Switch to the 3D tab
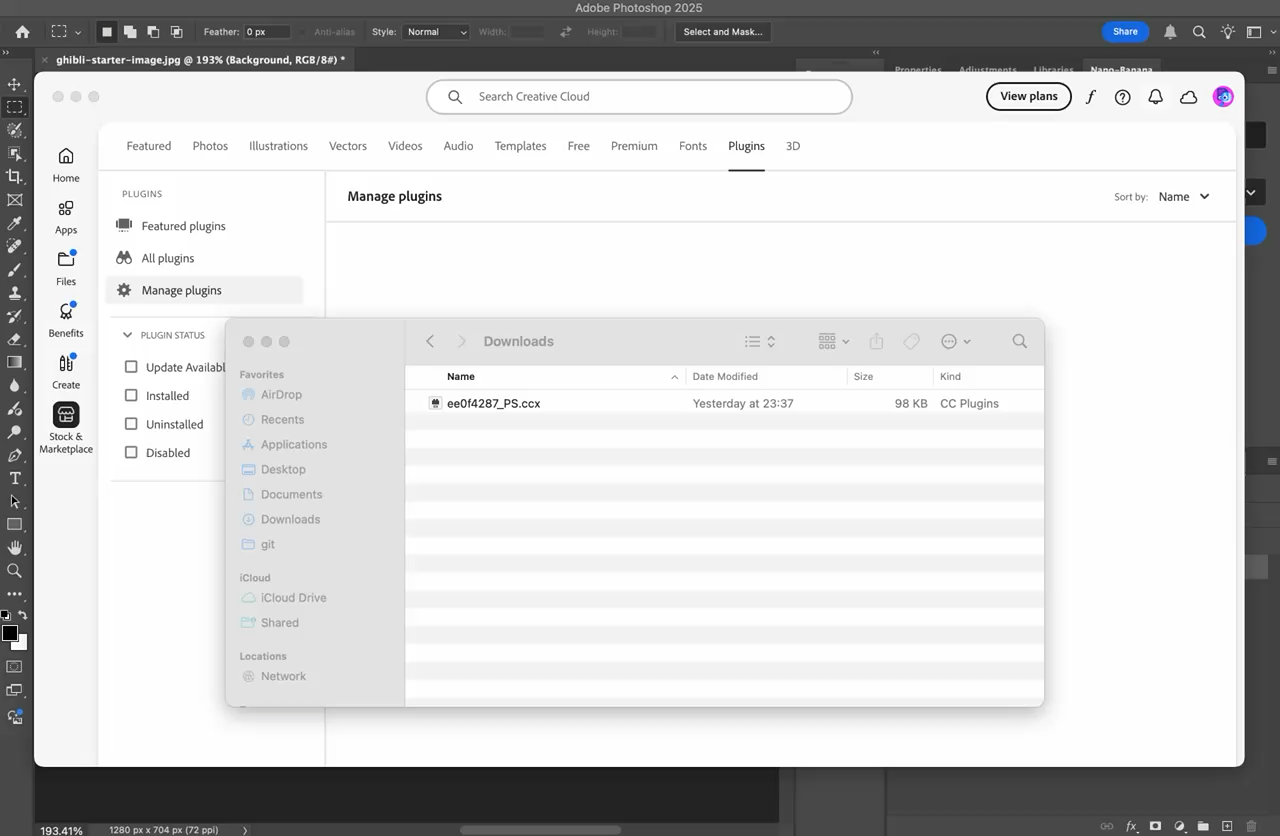1280x836 pixels. pos(793,146)
